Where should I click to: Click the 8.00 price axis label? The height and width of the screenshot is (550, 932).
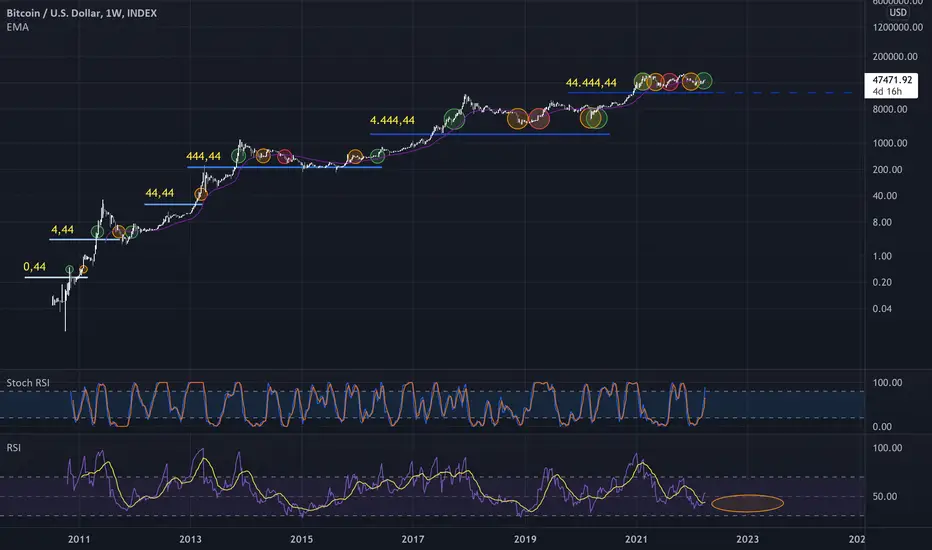(x=882, y=222)
